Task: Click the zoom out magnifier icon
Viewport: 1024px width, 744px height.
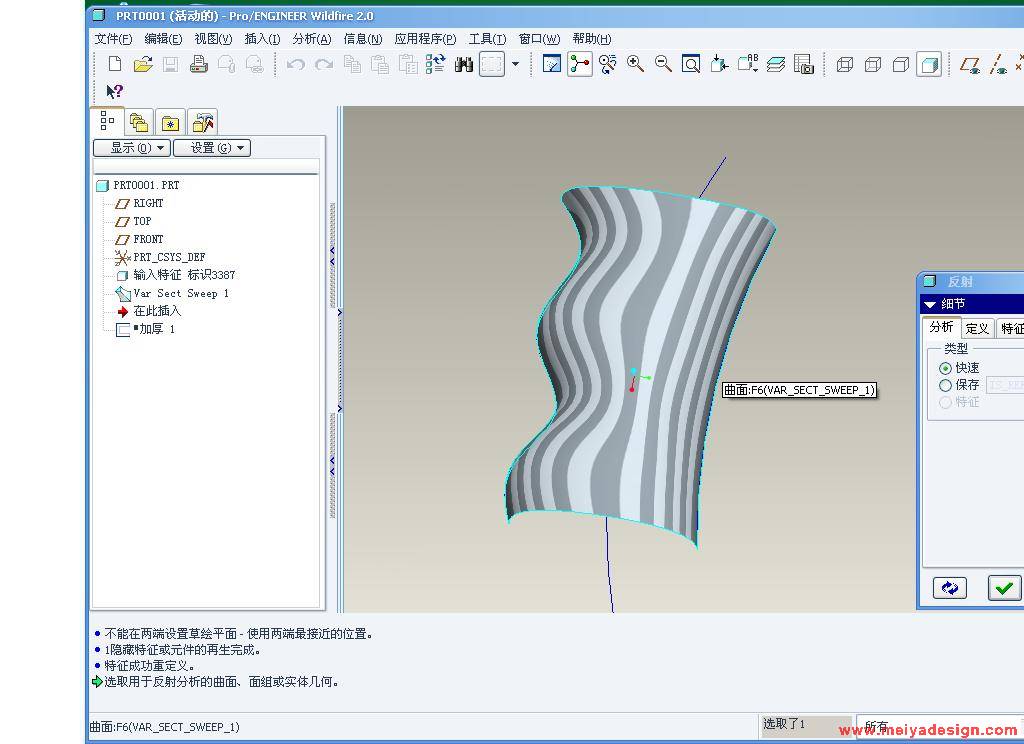Action: click(x=663, y=65)
